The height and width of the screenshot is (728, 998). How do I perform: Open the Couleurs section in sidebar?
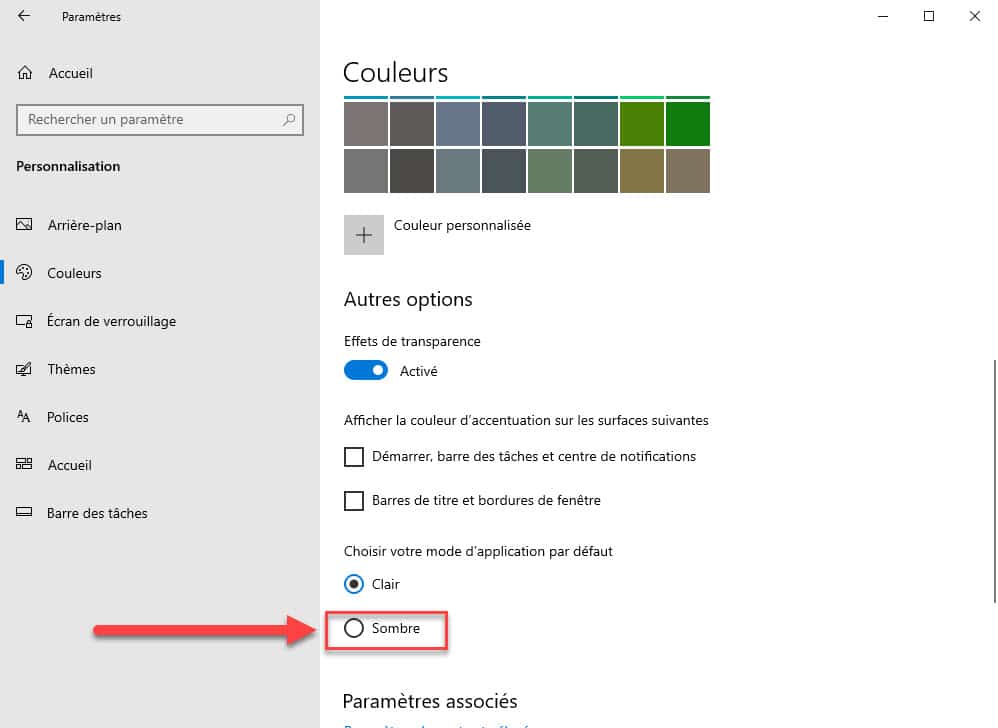click(74, 273)
